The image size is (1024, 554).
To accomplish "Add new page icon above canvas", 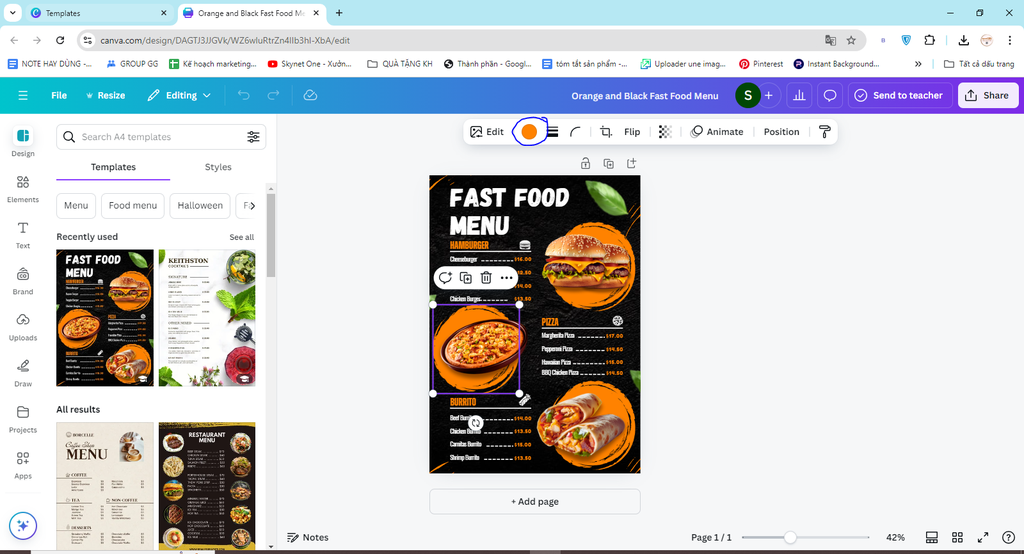I will (x=631, y=163).
